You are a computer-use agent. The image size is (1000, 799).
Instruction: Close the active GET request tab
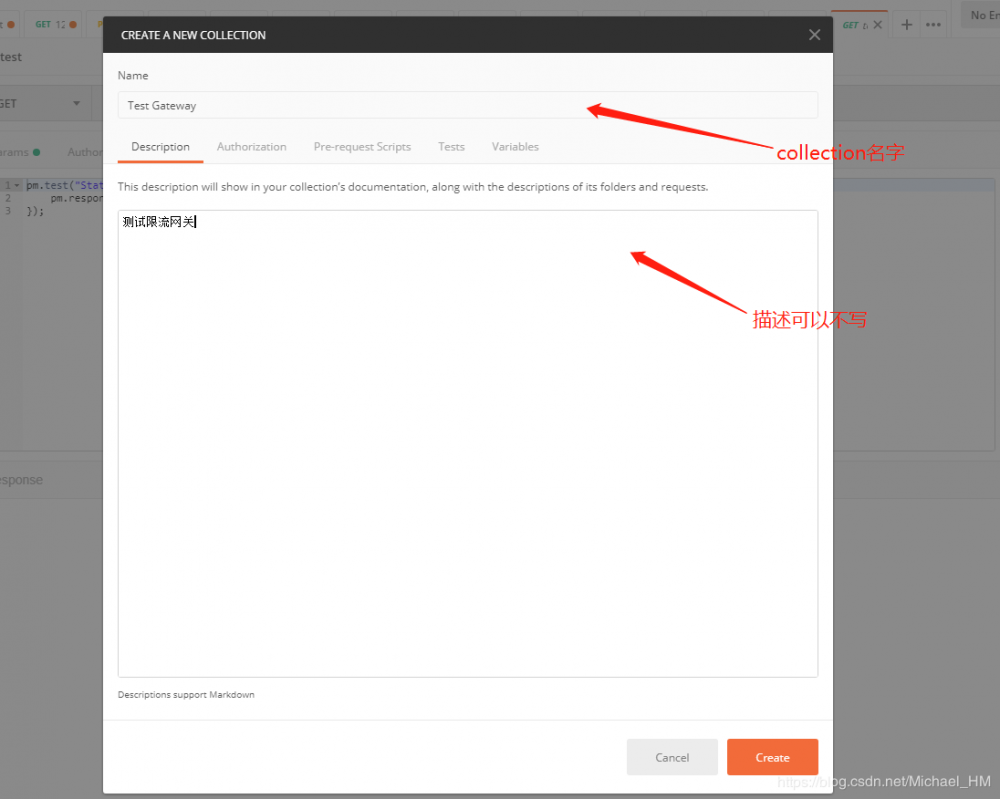coord(878,25)
